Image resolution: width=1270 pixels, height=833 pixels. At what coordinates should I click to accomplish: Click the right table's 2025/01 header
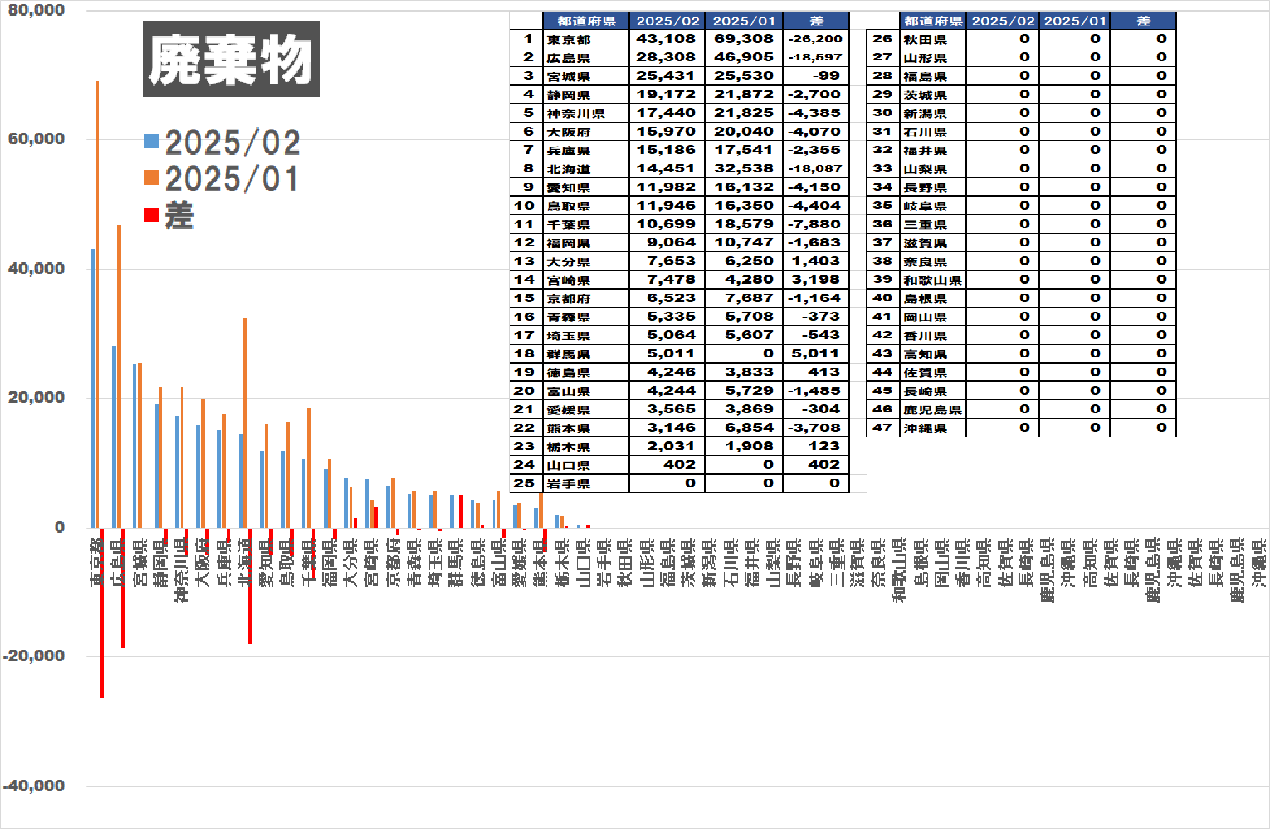(x=1075, y=20)
